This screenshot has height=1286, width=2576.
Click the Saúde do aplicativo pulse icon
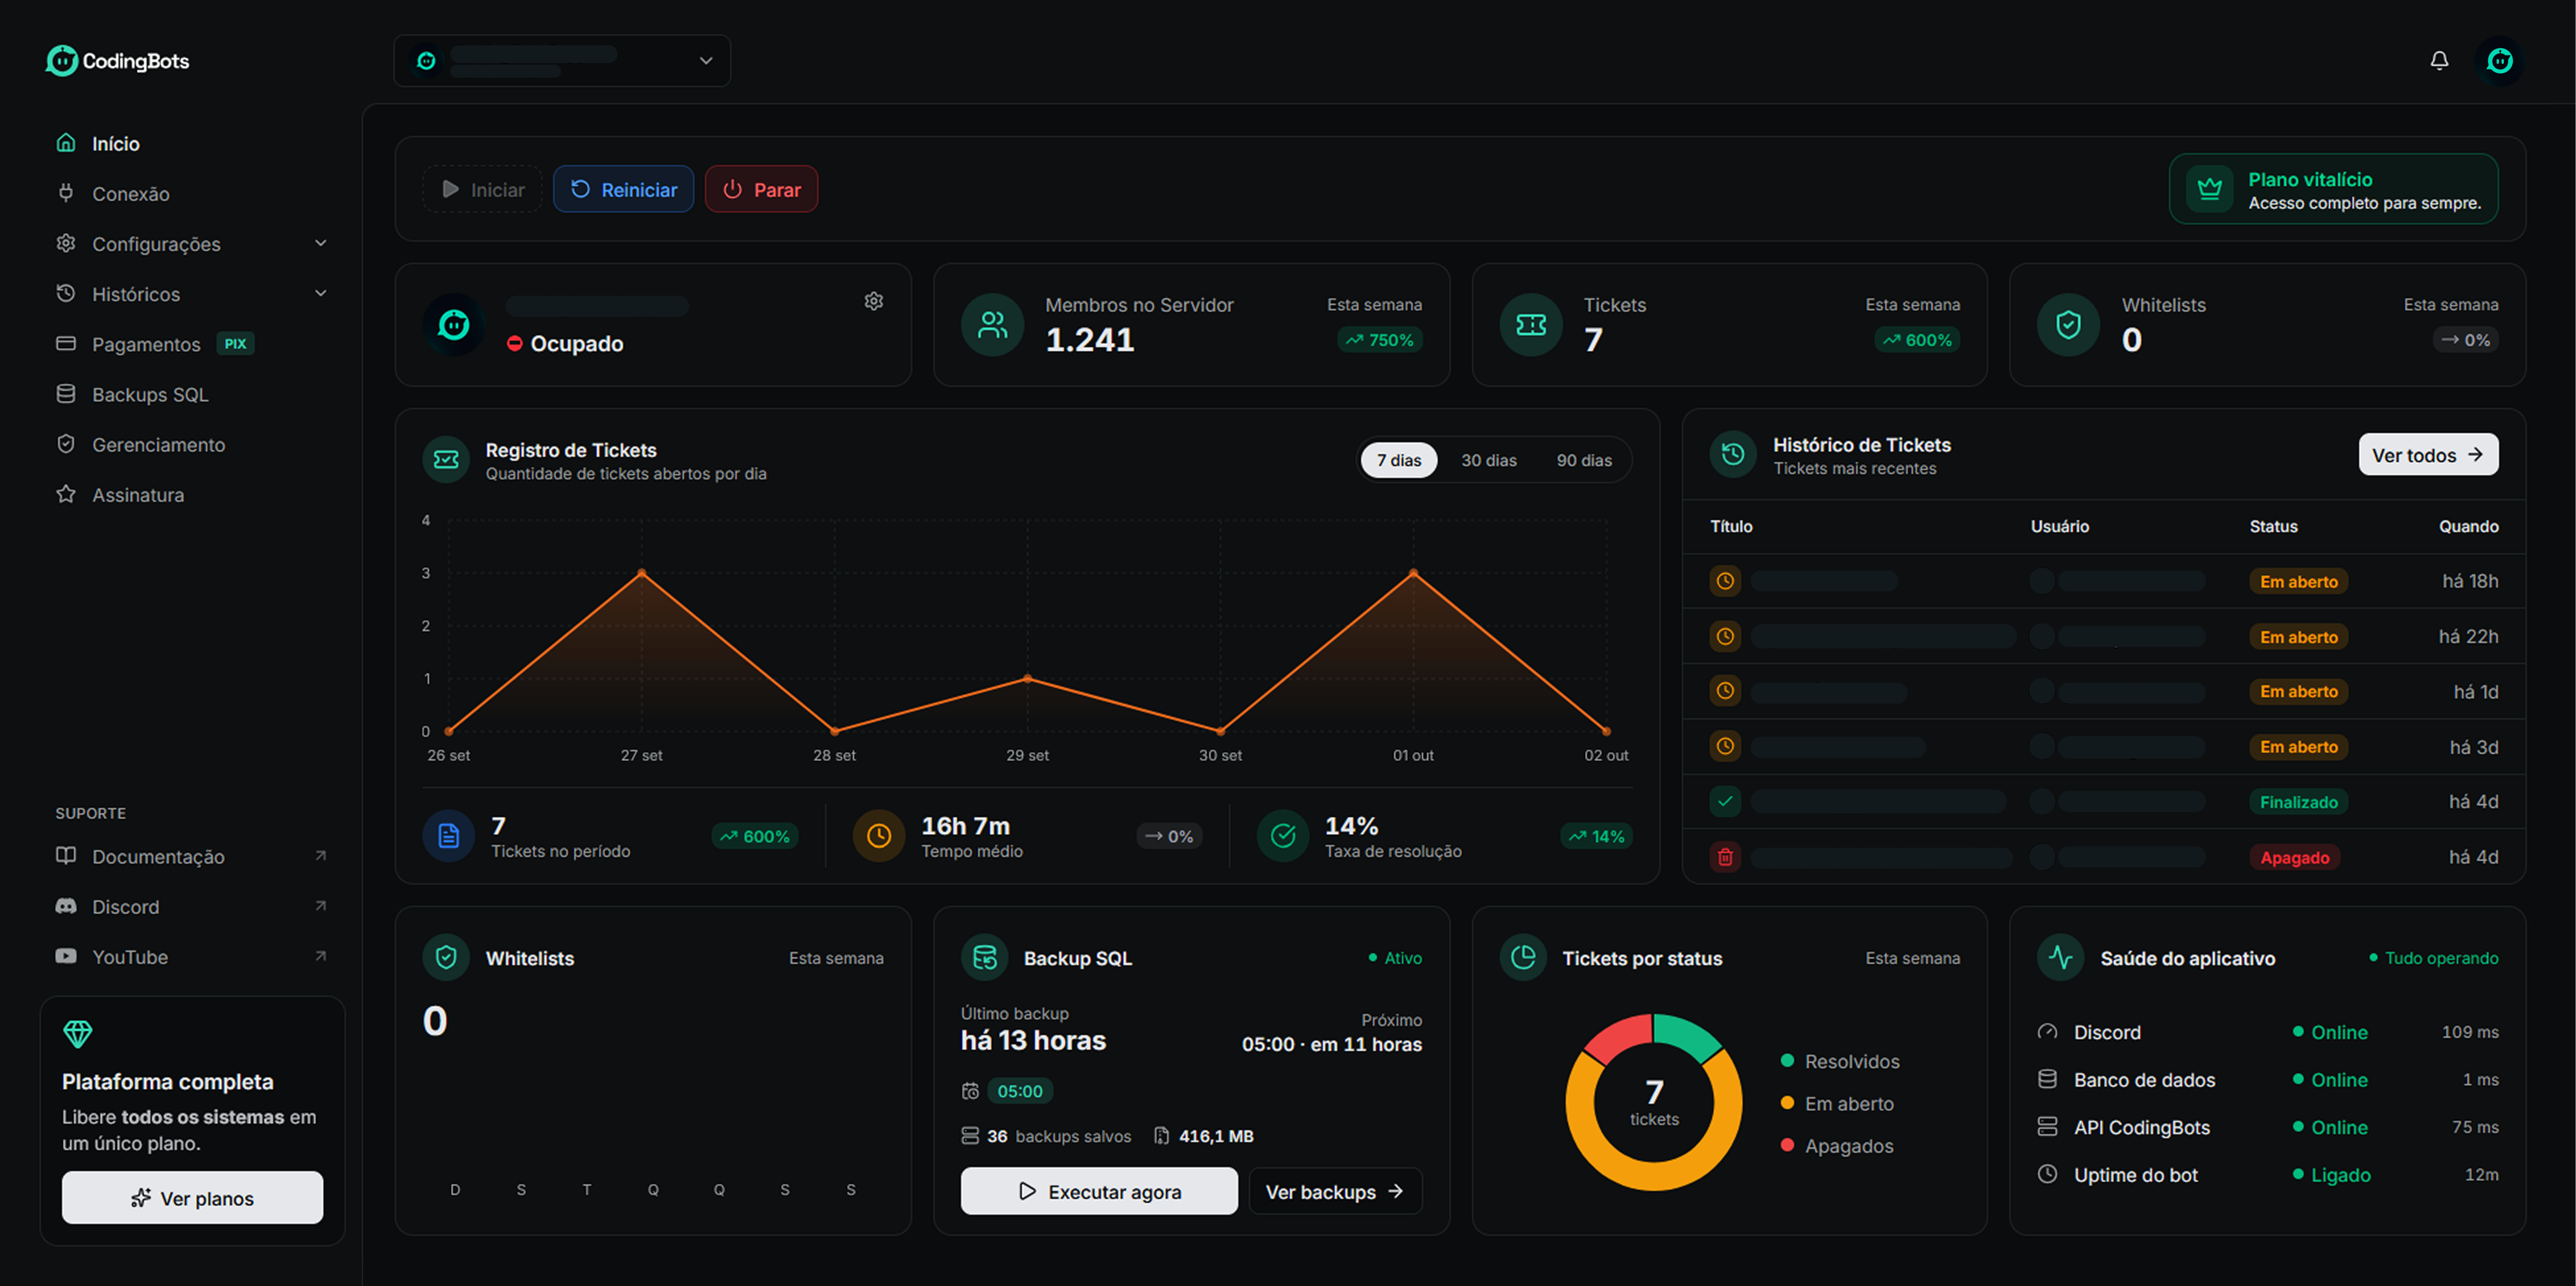point(2060,957)
